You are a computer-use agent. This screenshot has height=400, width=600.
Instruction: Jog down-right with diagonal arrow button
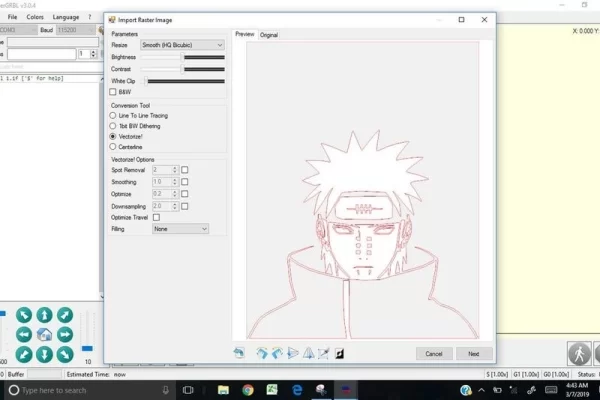click(65, 354)
